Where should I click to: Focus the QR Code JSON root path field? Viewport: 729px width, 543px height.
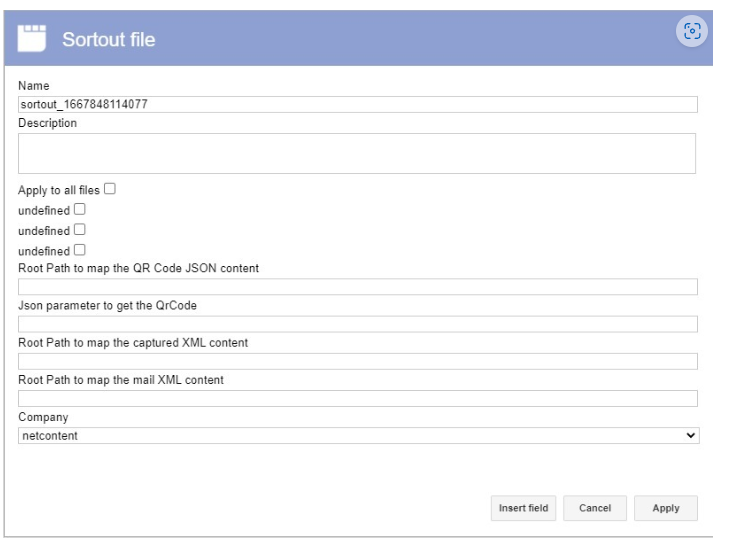coord(358,287)
